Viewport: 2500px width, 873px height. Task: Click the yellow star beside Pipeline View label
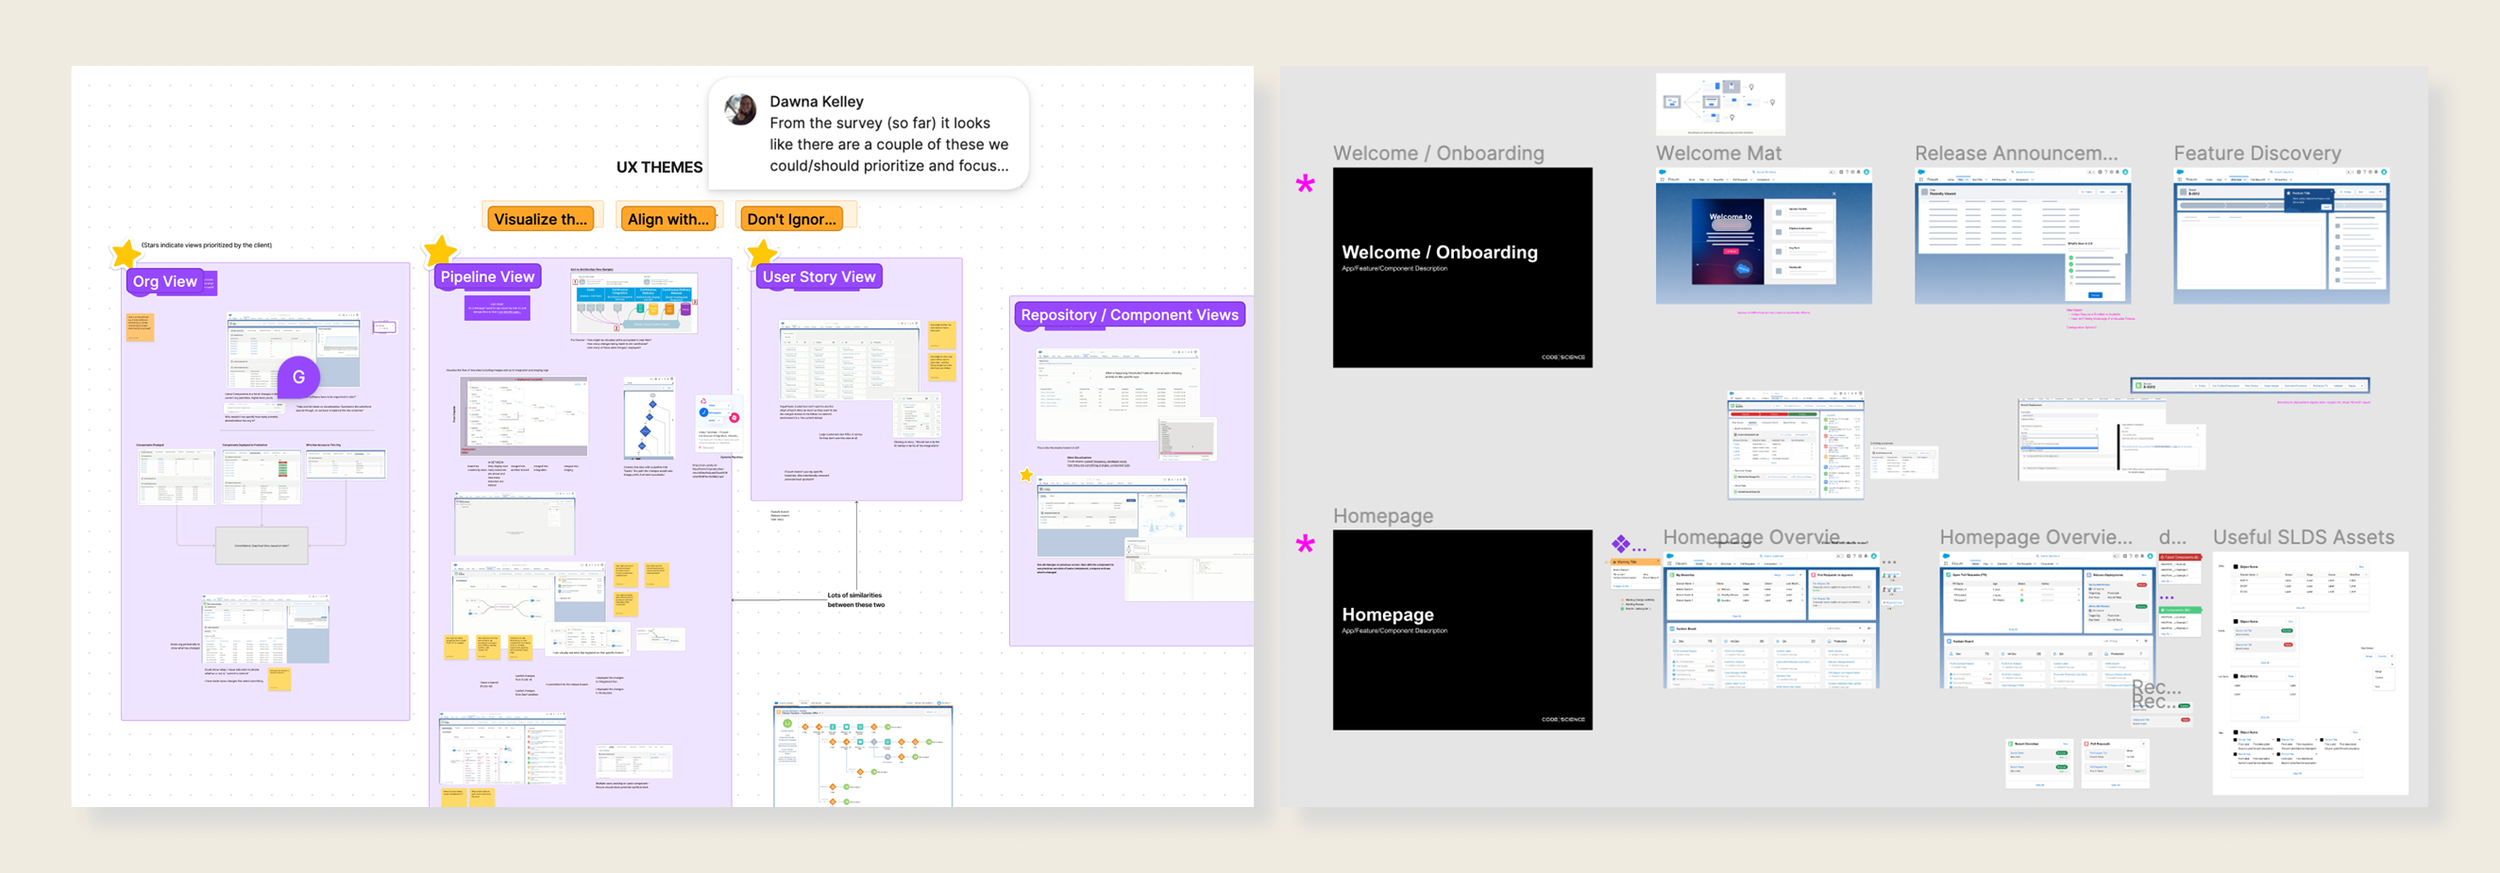440,251
